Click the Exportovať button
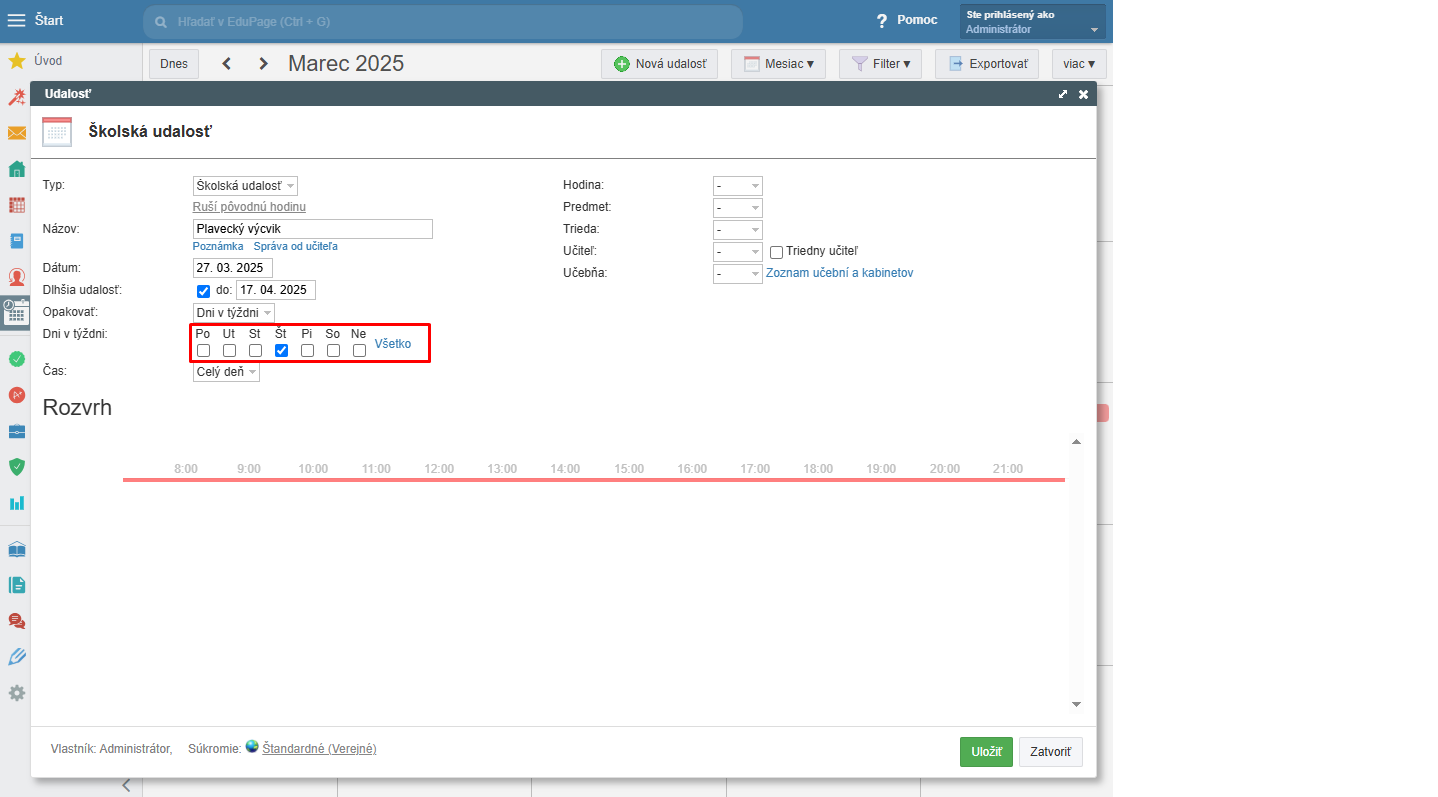Screen dimensions: 1438x797 click(986, 64)
